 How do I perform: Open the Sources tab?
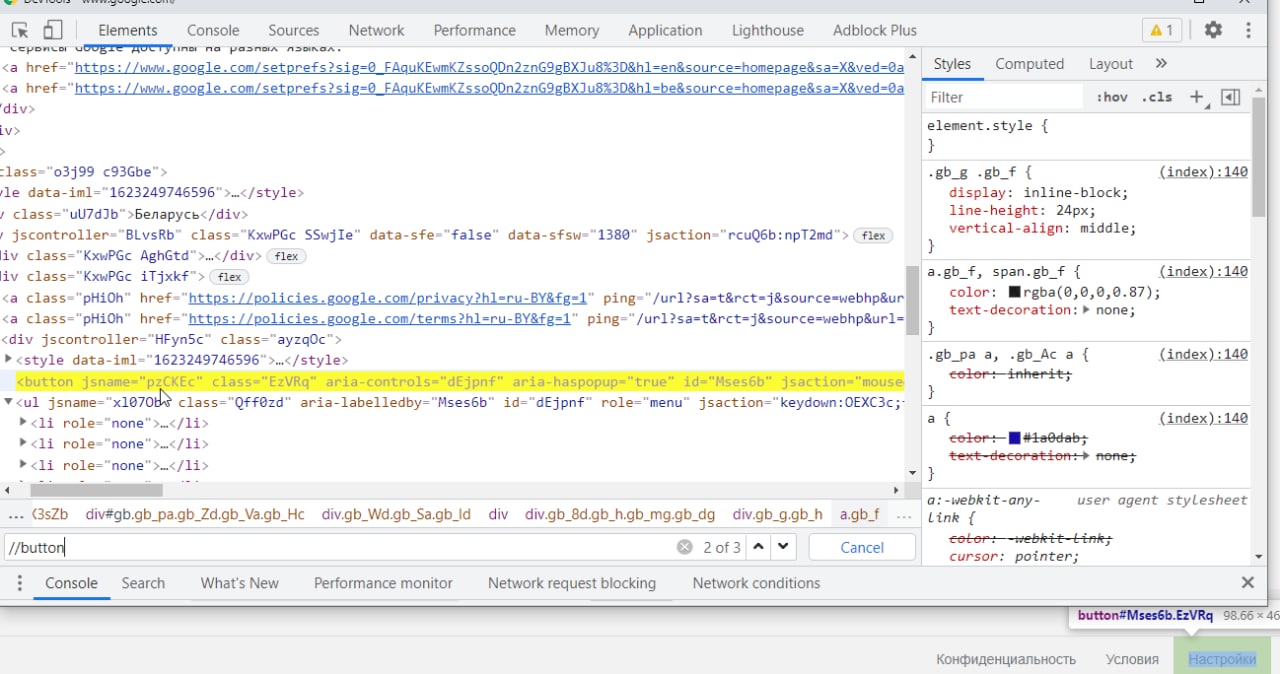[294, 30]
